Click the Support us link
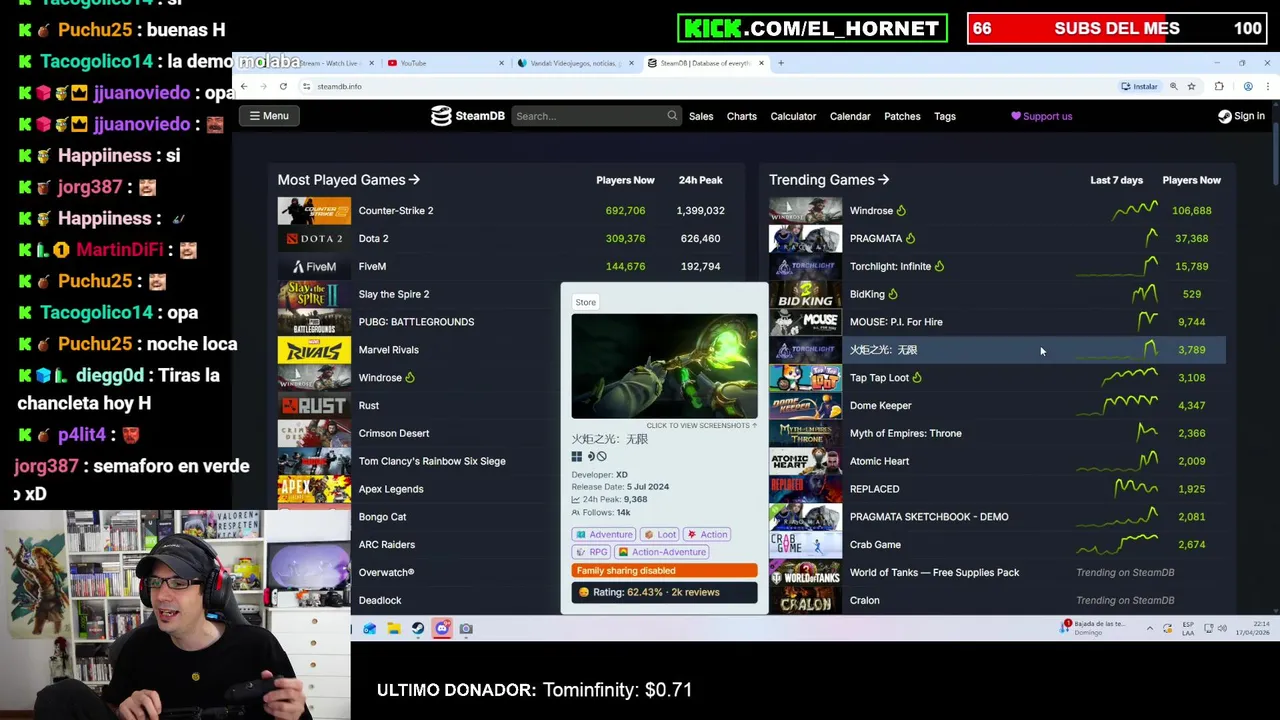 coord(1041,116)
